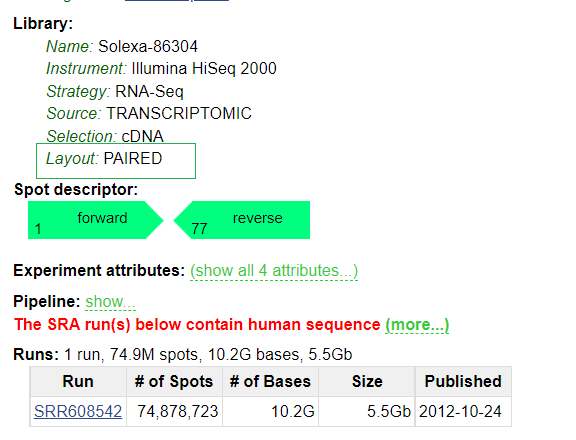Expand the Pipeline show... link
This screenshot has width=576, height=440.
[110, 302]
